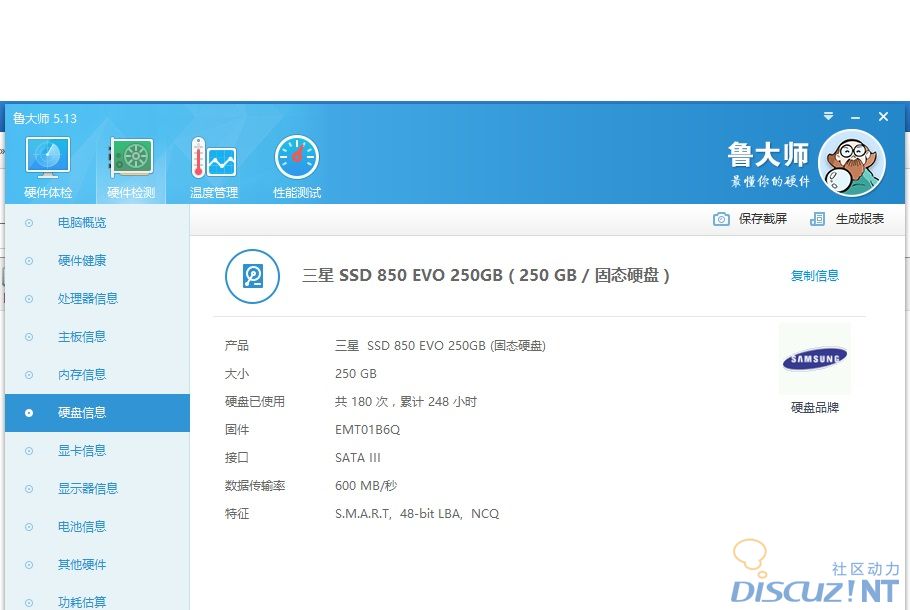
Task: Minimize the 鲁大师 window
Action: pyautogui.click(x=855, y=117)
